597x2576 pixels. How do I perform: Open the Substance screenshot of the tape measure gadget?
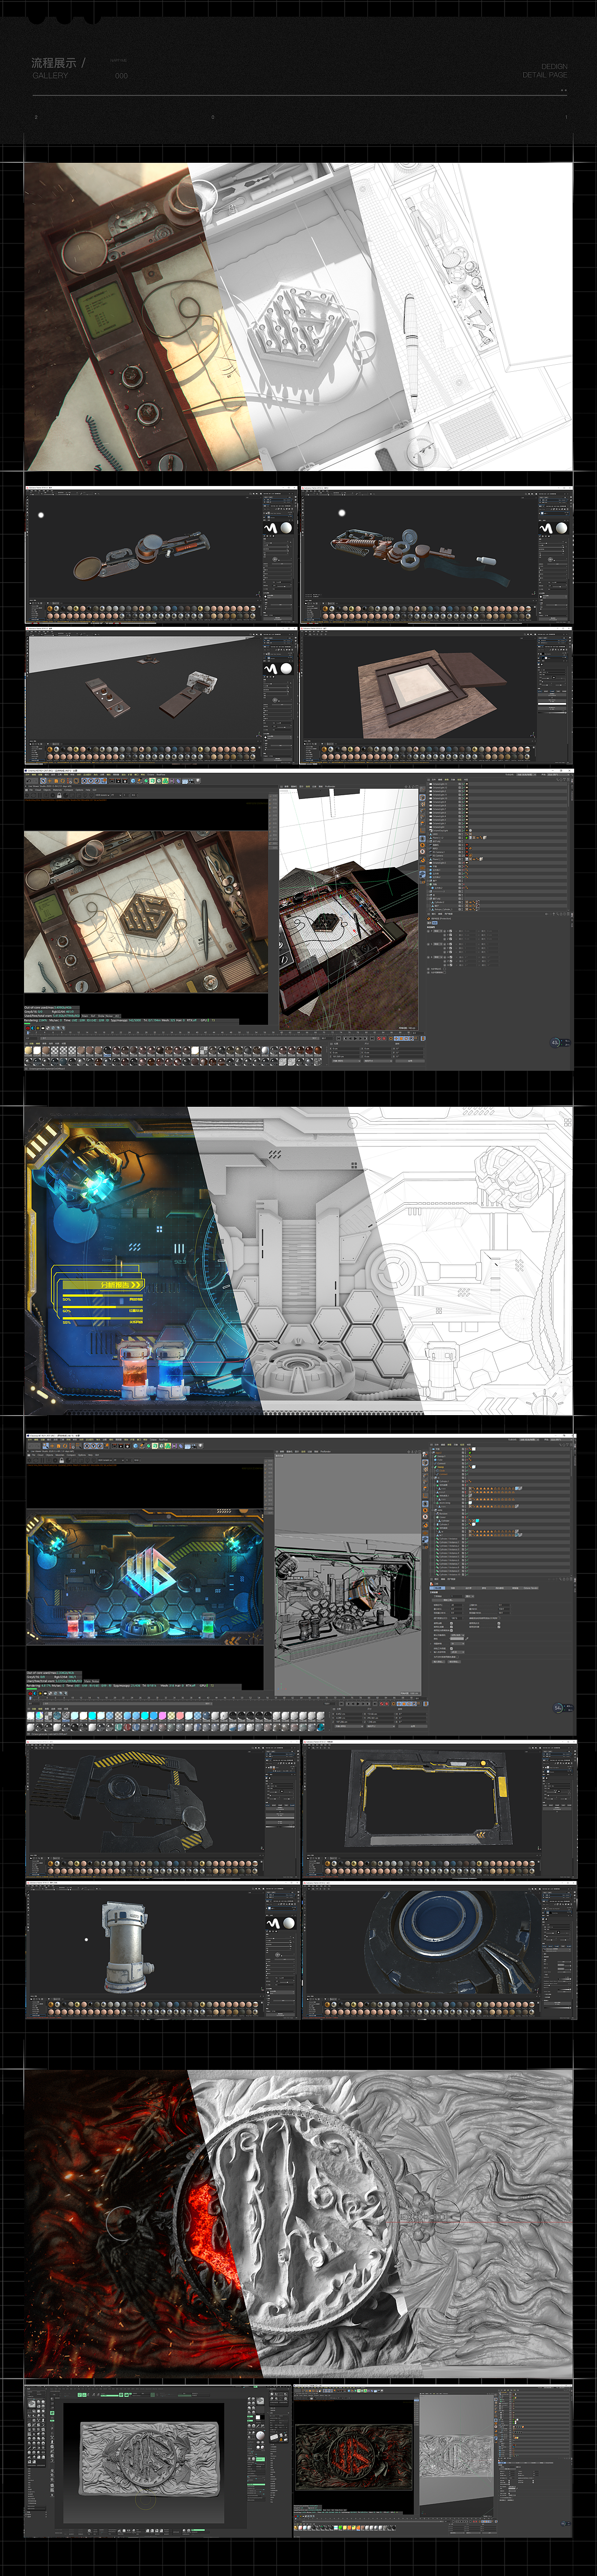[x=161, y=555]
